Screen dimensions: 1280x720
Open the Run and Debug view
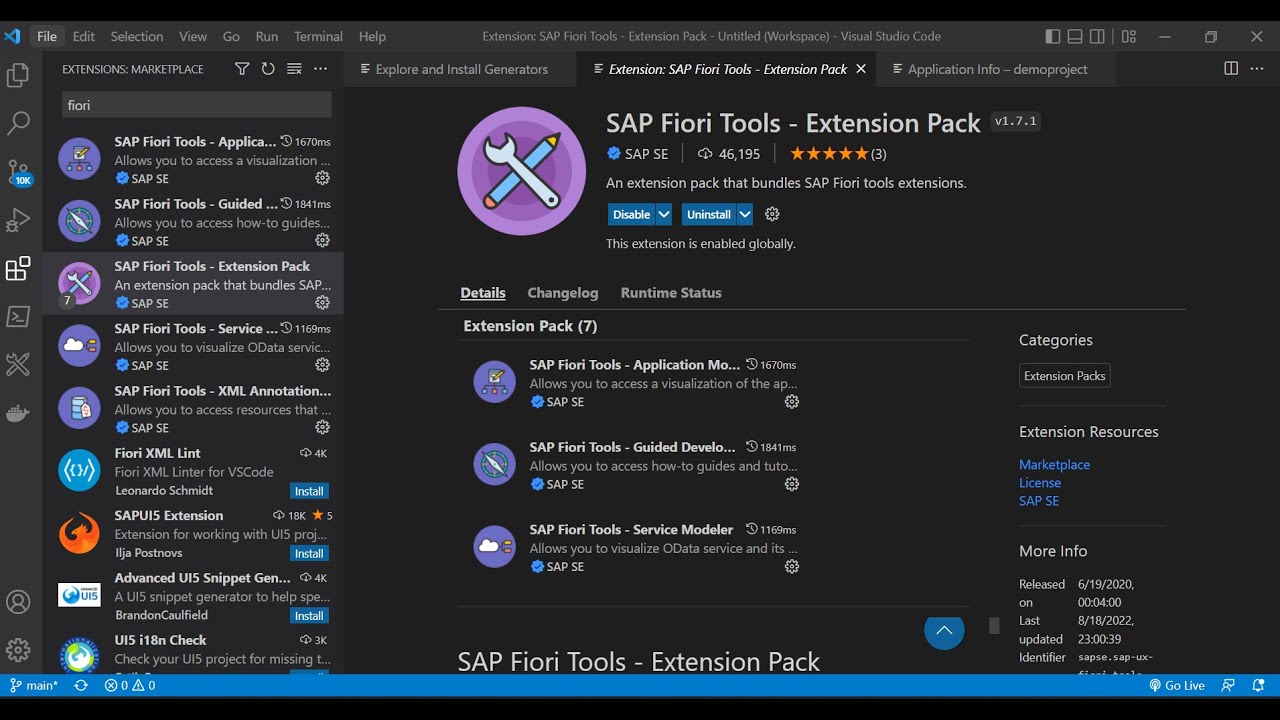(18, 220)
